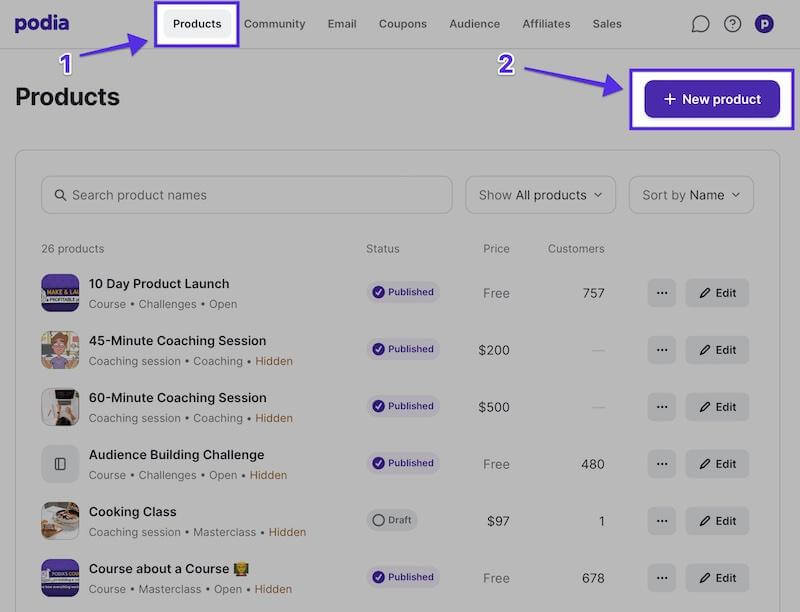The image size is (800, 612).
Task: Expand the Show All products dropdown
Action: pyautogui.click(x=540, y=195)
